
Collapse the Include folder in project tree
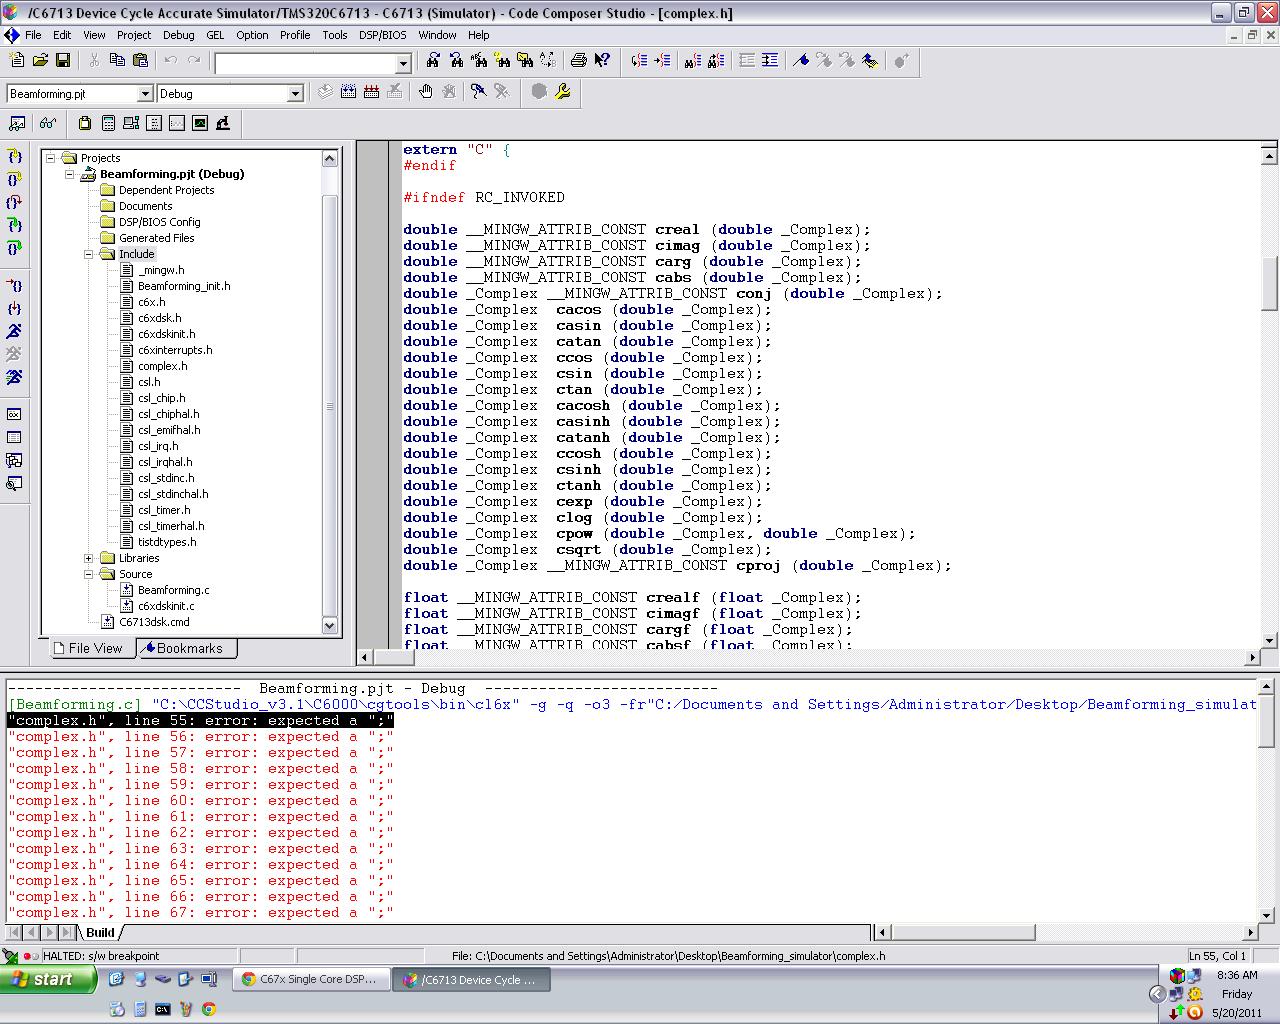pos(88,254)
